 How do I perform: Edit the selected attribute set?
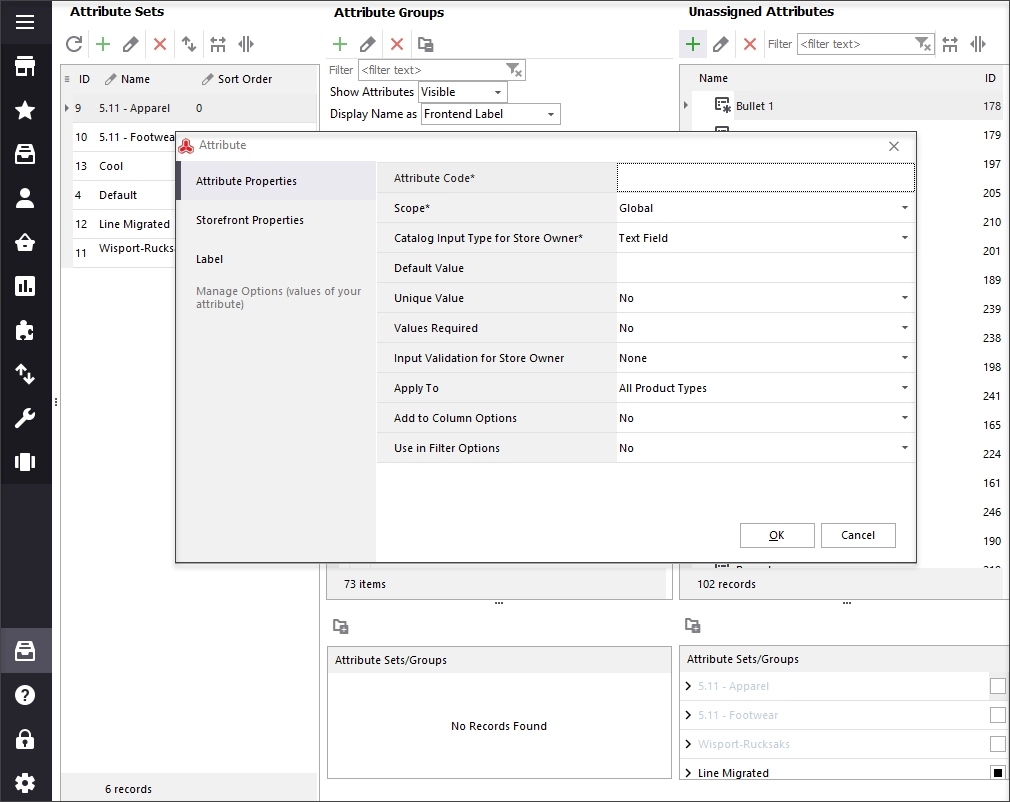(131, 44)
